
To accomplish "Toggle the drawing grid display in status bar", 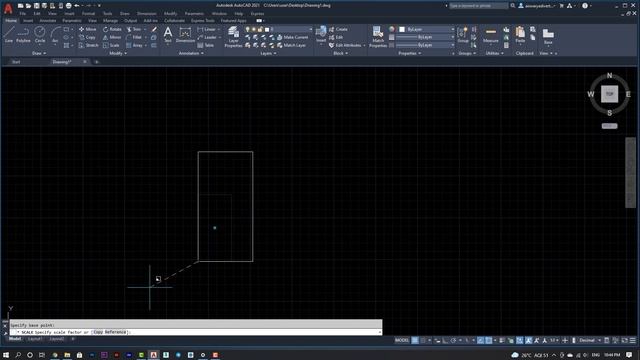I will [415, 340].
